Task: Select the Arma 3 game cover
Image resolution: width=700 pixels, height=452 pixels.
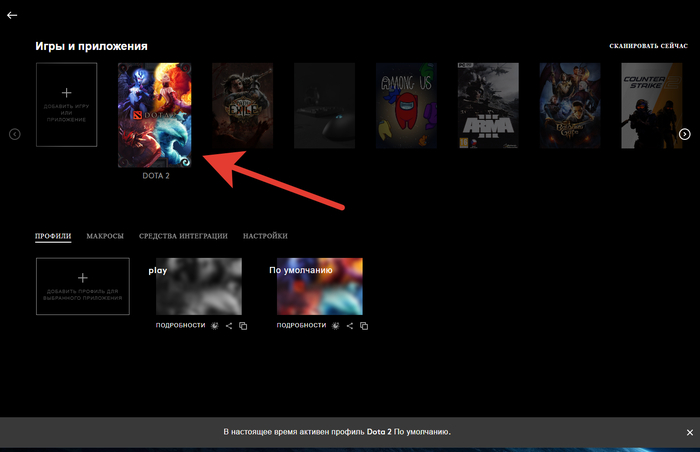Action: tap(488, 105)
